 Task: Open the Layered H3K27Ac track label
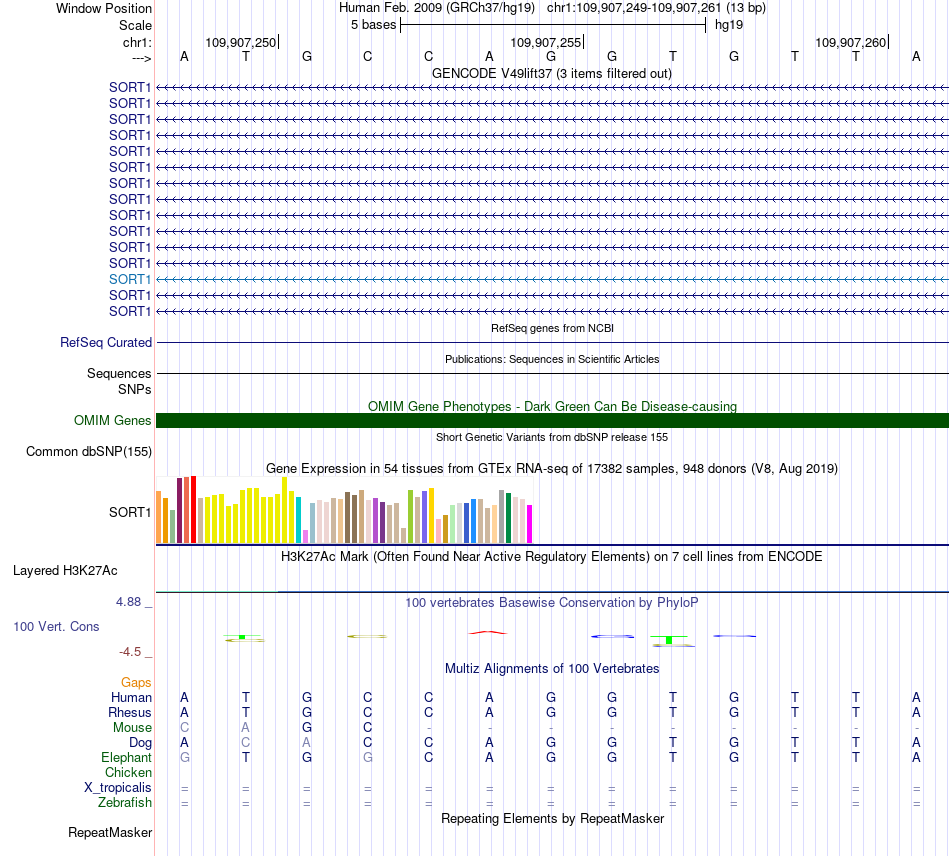65,571
